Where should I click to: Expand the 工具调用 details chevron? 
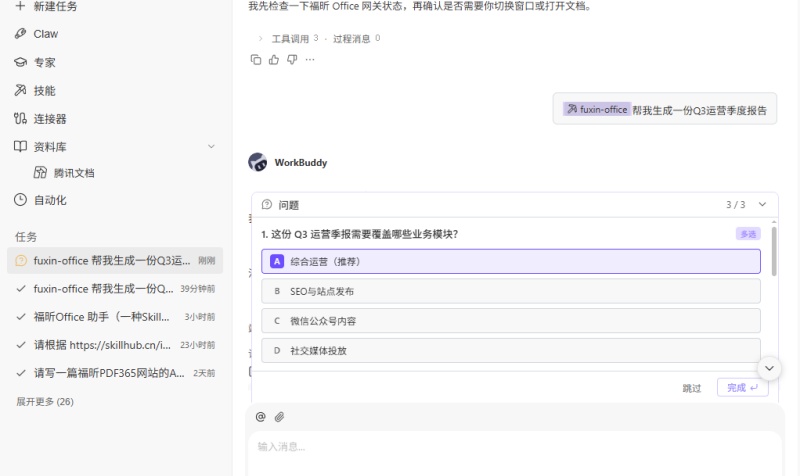pos(260,38)
